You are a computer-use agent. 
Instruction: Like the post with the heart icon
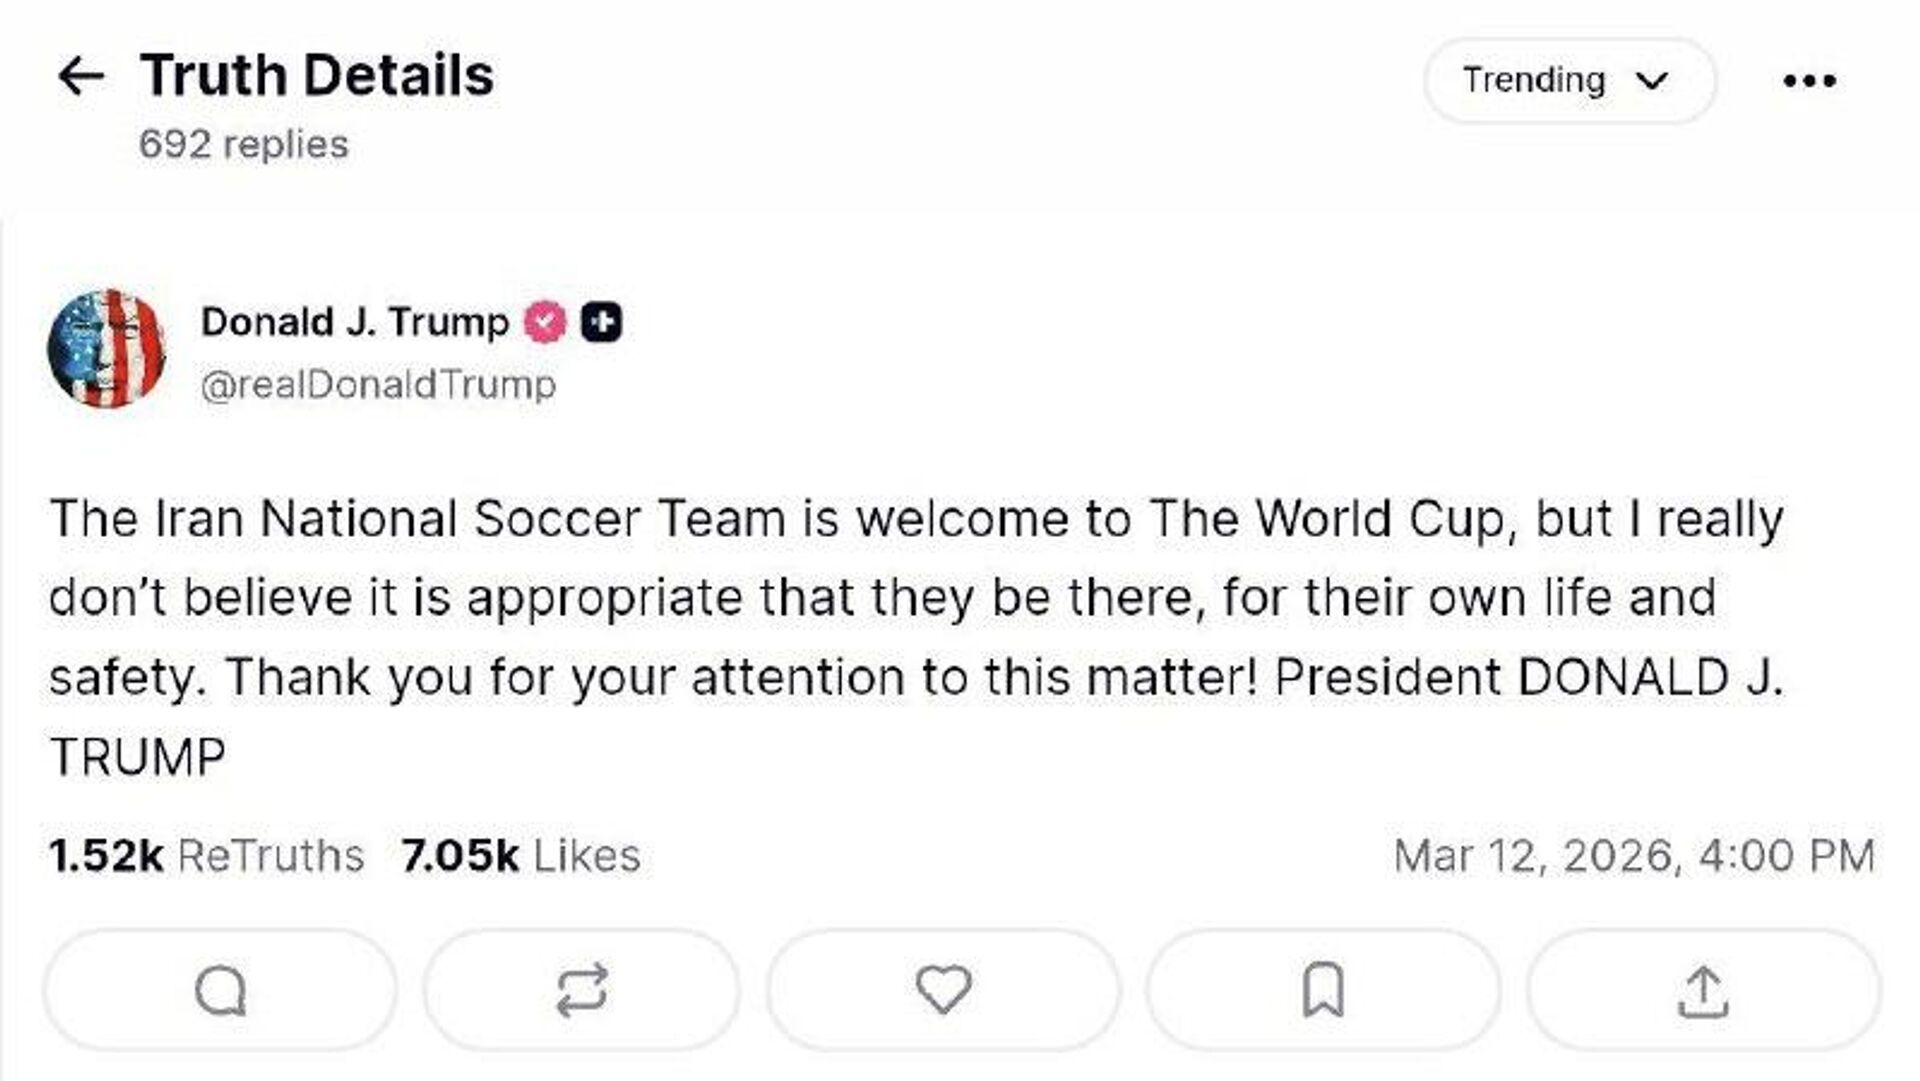tap(943, 990)
